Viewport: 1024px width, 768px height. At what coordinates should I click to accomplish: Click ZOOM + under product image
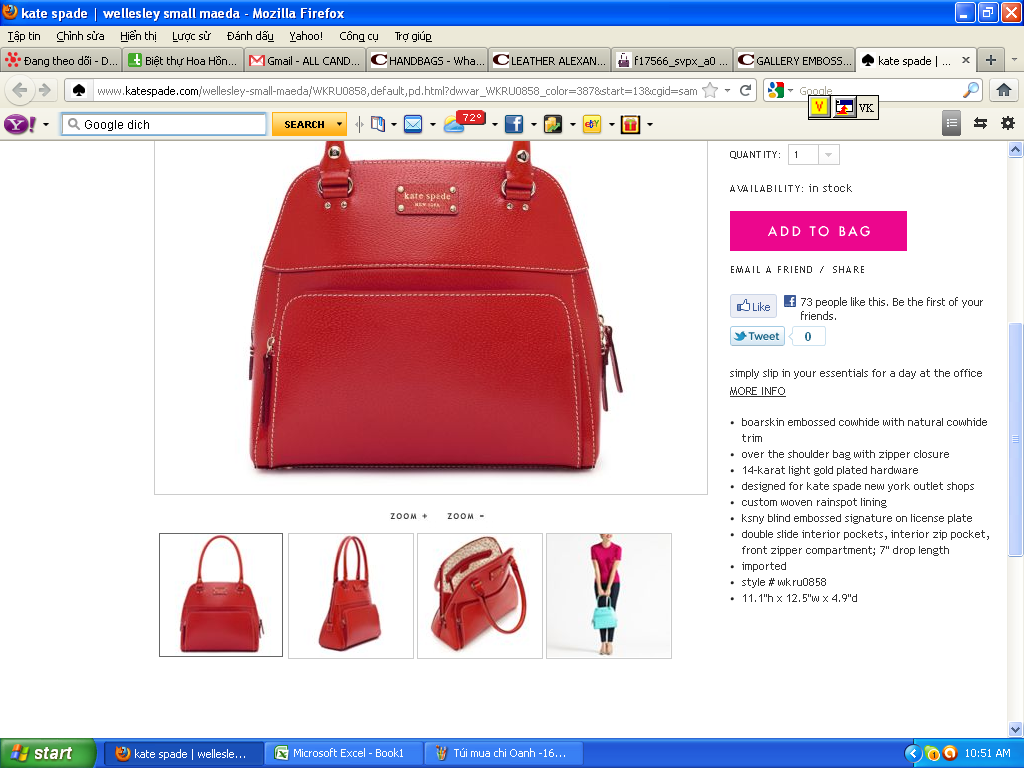click(409, 516)
